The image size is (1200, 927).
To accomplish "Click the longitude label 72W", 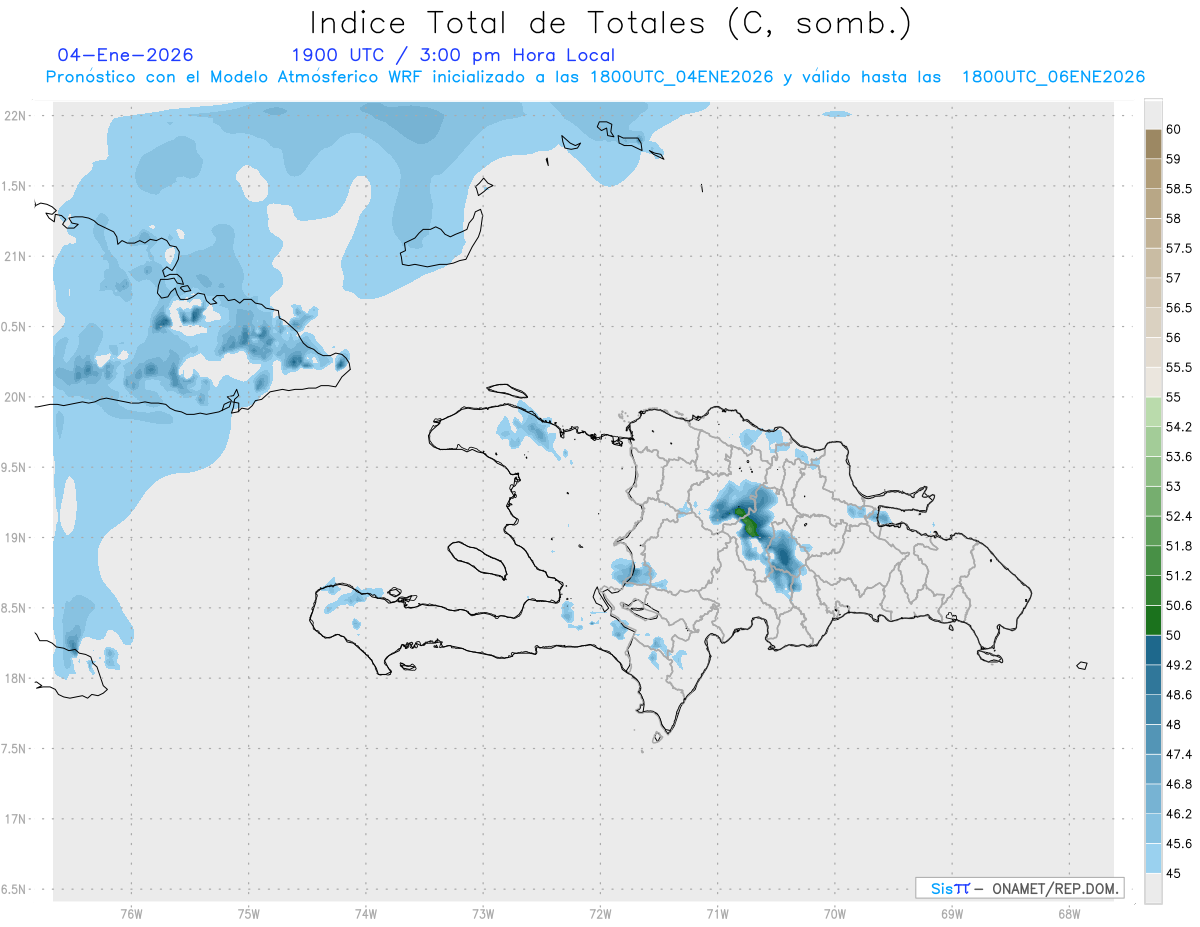I will pos(600,914).
